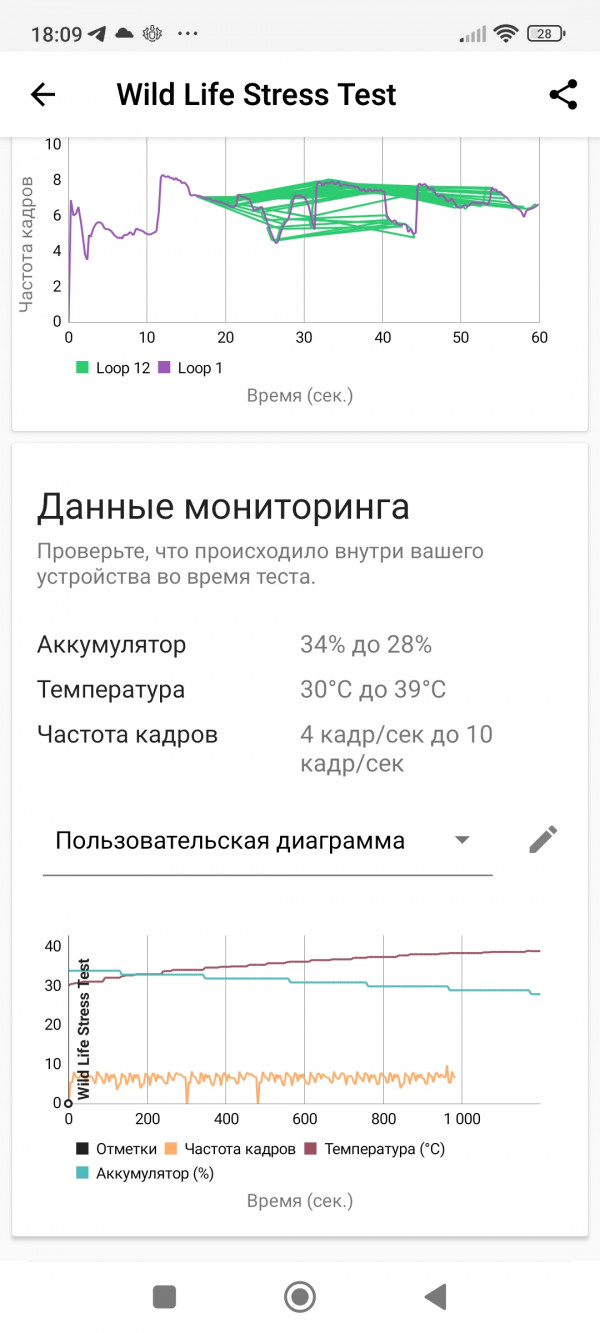This screenshot has width=600, height=1333.
Task: Tap the Данные мониторинга heading
Action: (223, 507)
